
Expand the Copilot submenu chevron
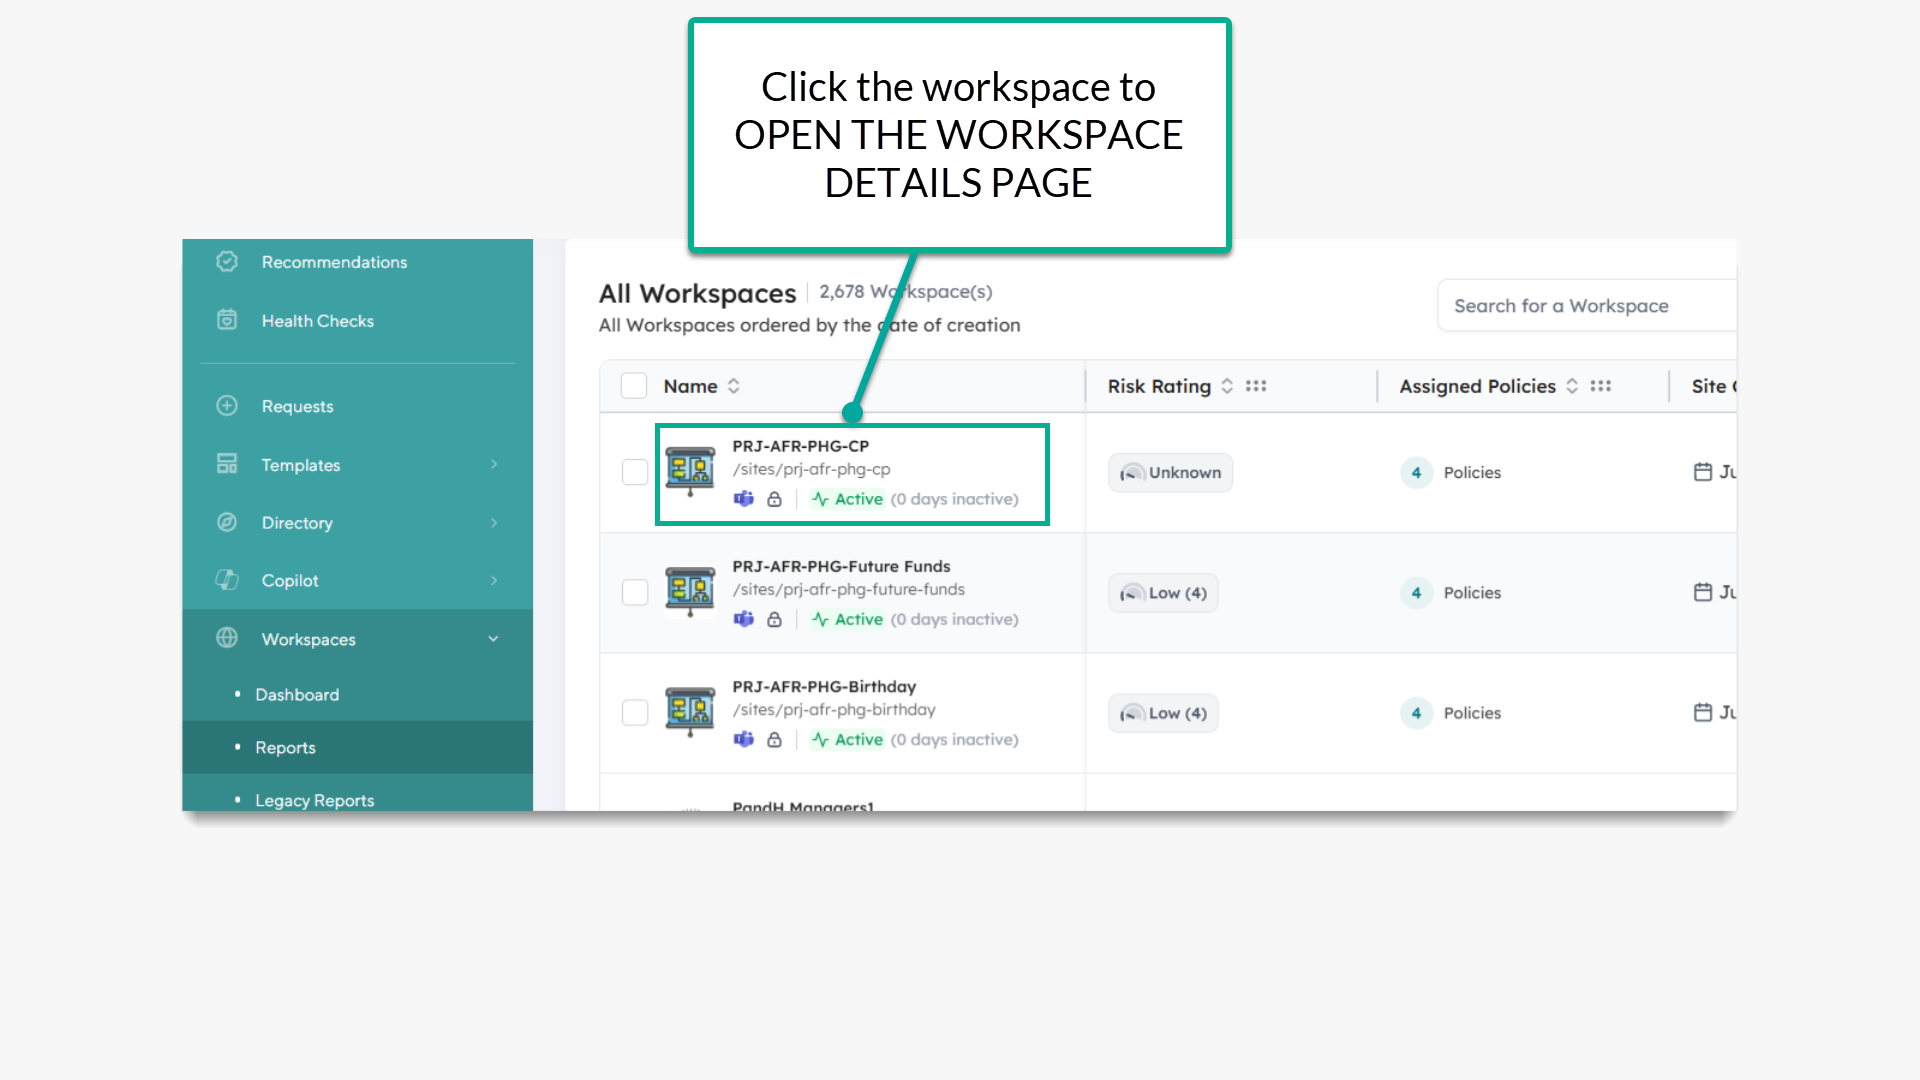click(494, 580)
